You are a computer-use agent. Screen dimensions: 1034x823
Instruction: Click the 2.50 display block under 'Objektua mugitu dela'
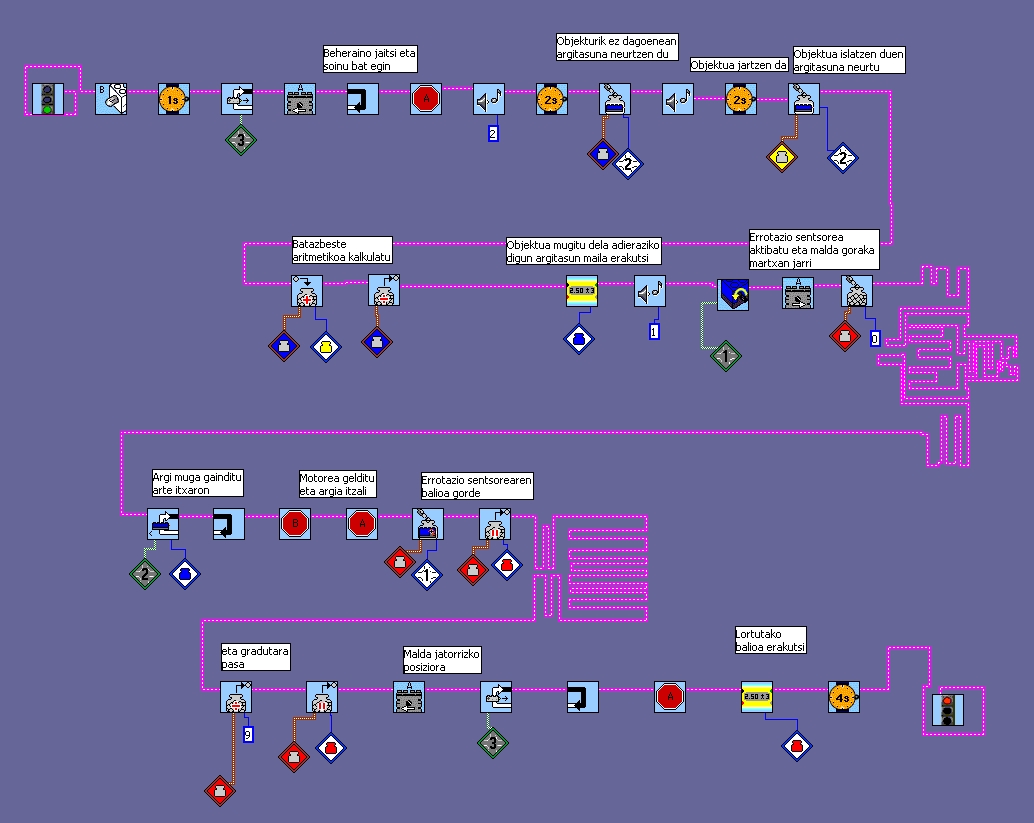[x=582, y=291]
